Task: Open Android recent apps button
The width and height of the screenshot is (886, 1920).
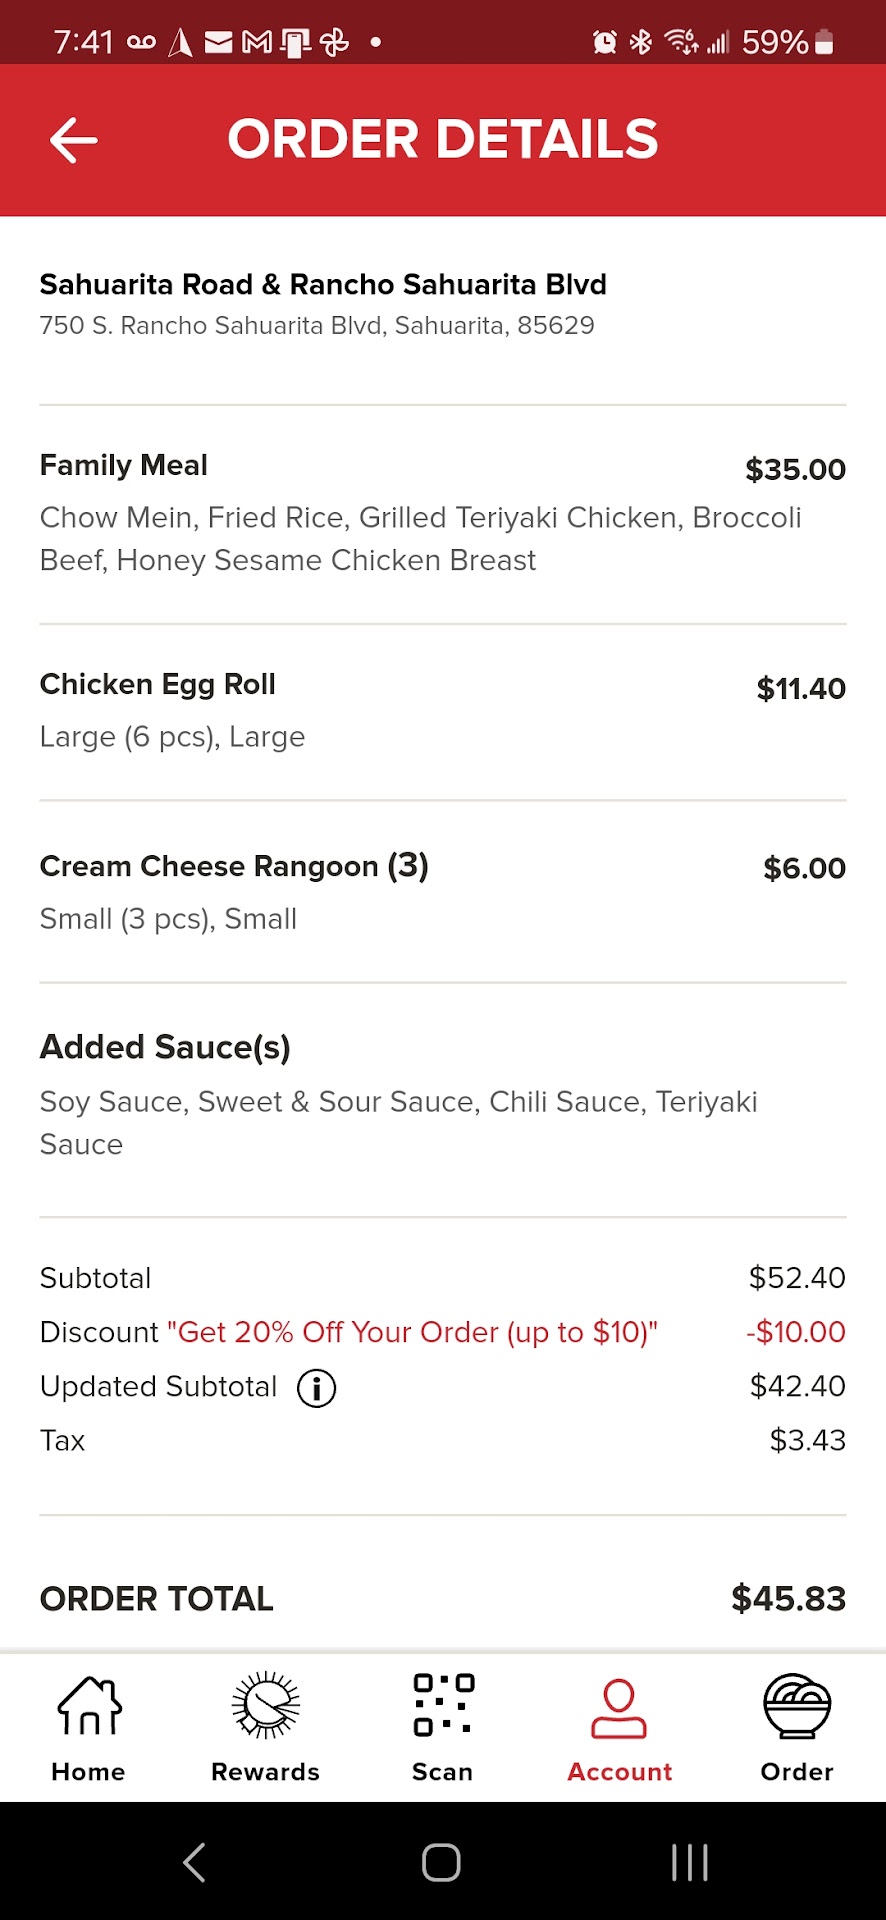Action: 689,1862
